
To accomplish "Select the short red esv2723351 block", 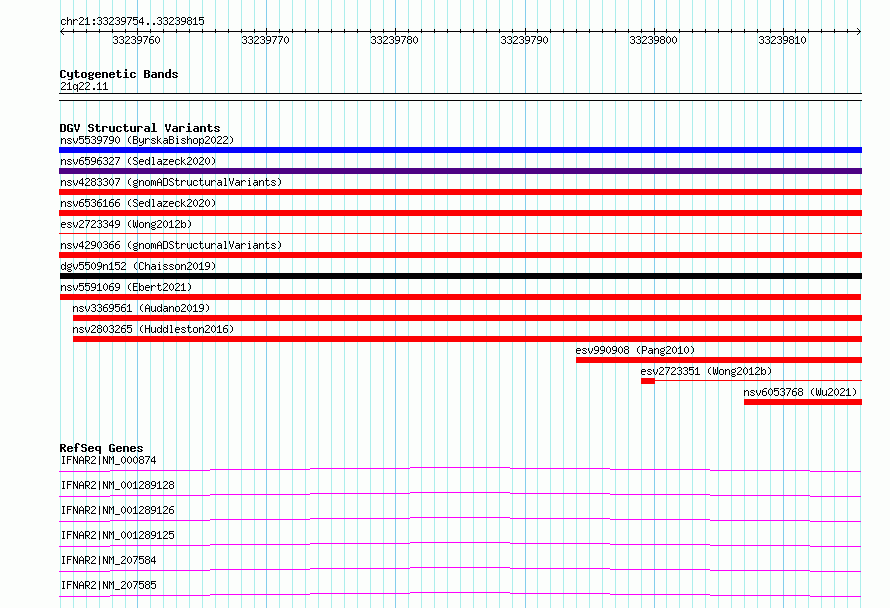I will point(648,381).
